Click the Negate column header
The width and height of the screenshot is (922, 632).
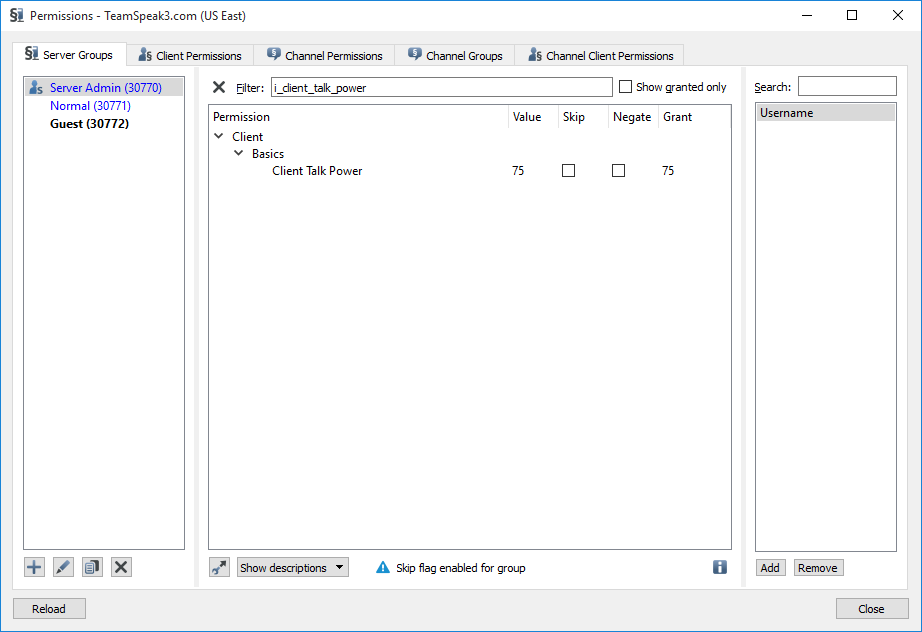[633, 117]
